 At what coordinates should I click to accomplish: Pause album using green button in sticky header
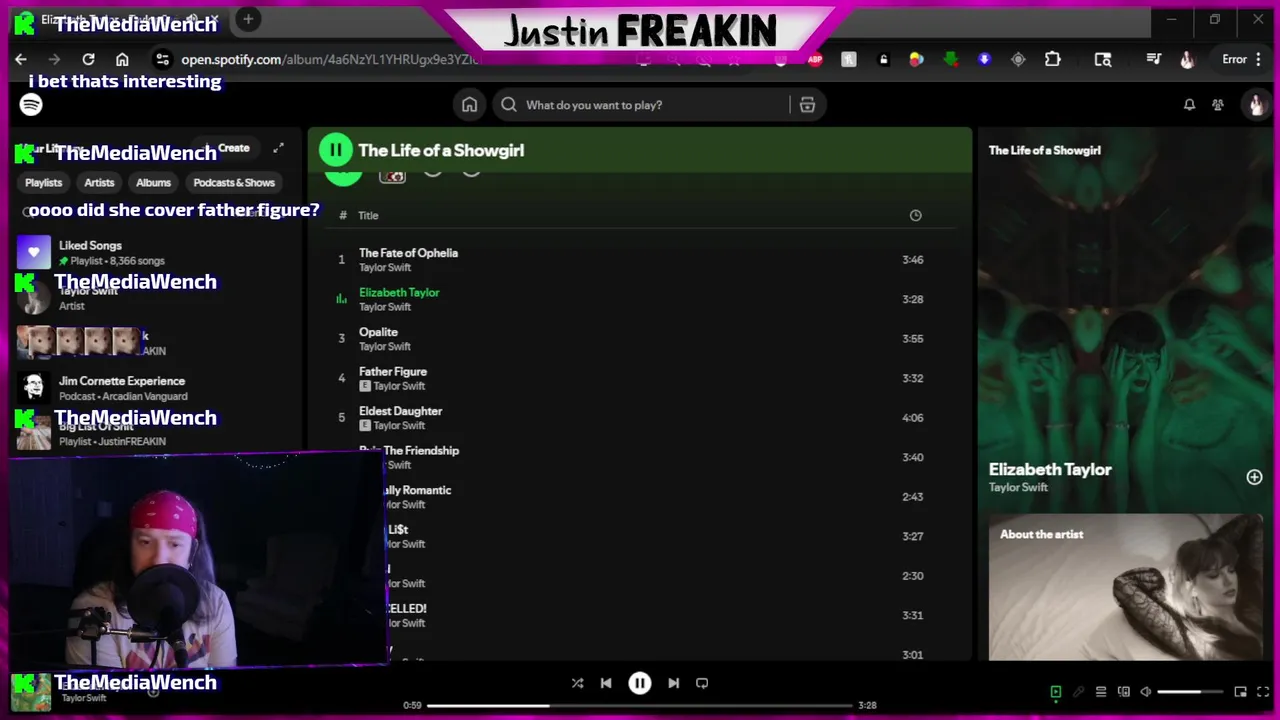click(335, 150)
